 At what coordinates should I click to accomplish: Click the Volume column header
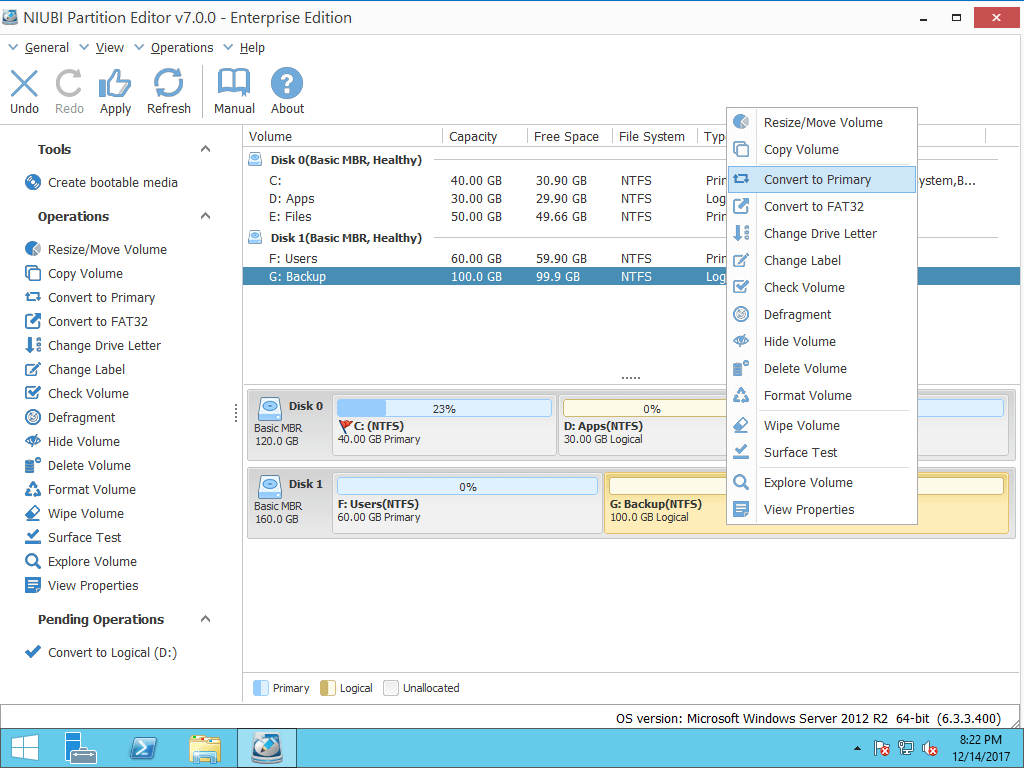343,136
